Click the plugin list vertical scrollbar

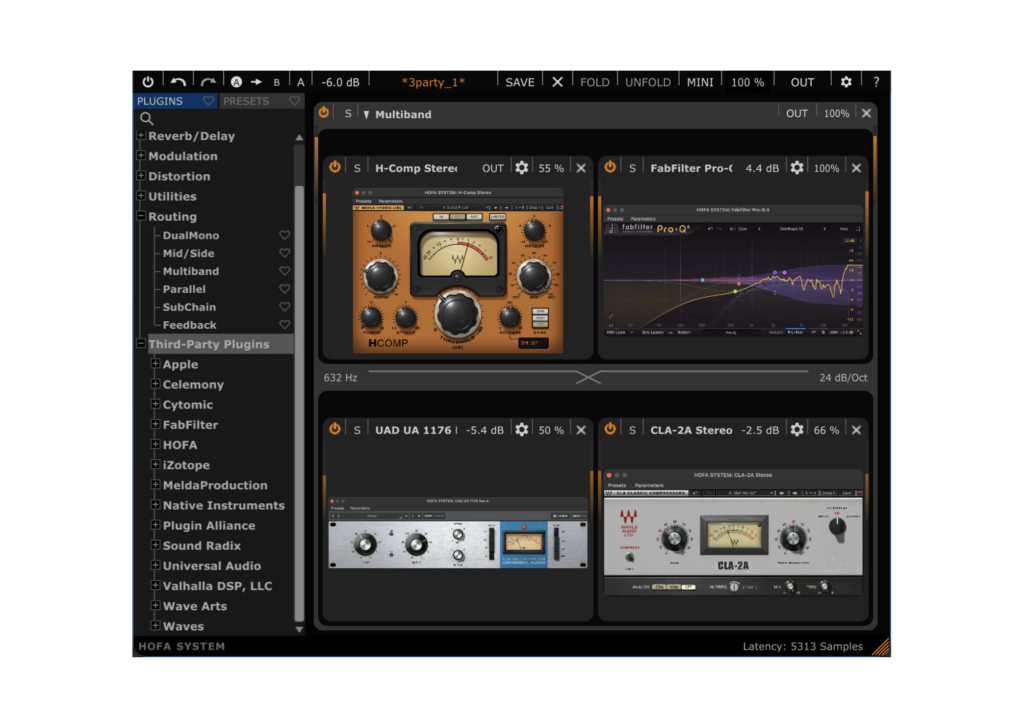pos(299,404)
